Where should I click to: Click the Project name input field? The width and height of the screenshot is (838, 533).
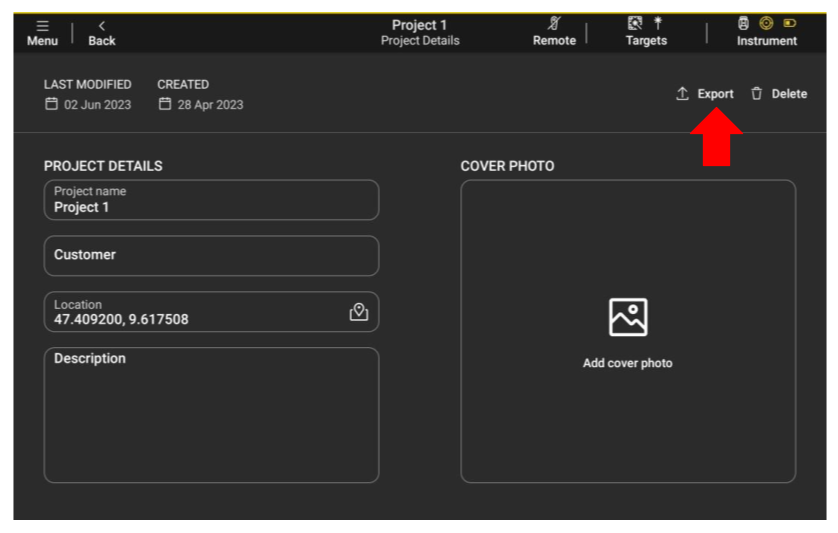[211, 200]
